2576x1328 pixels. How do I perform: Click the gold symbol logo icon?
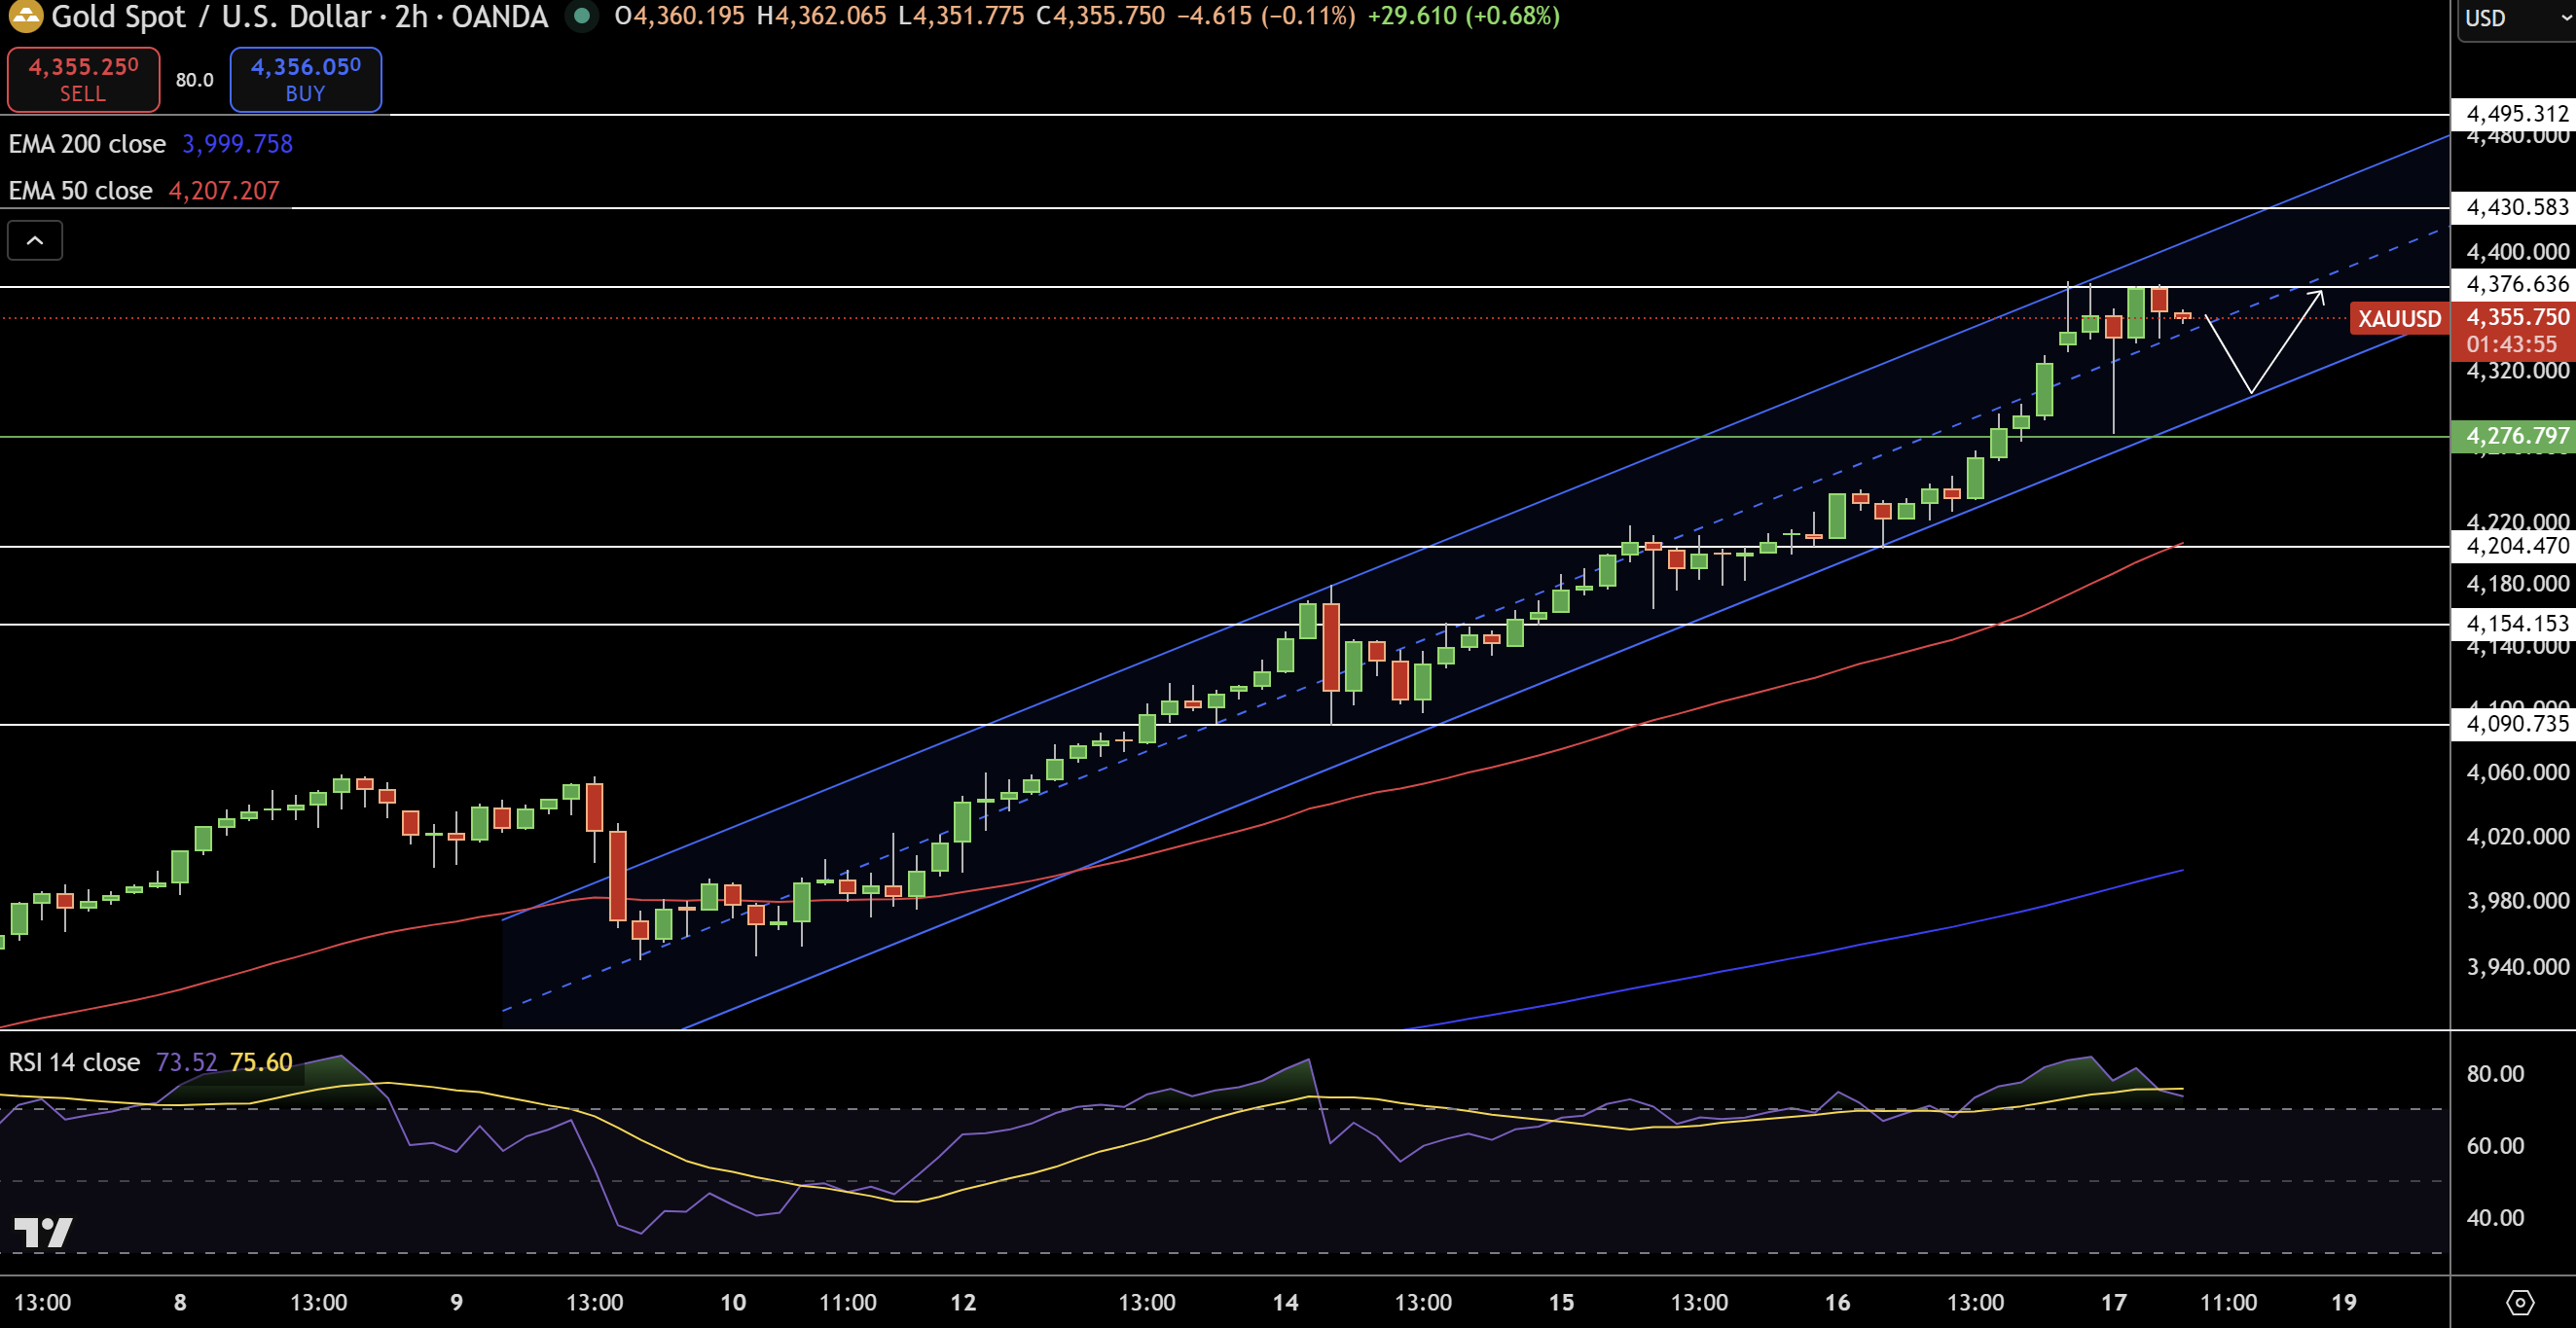[x=24, y=15]
